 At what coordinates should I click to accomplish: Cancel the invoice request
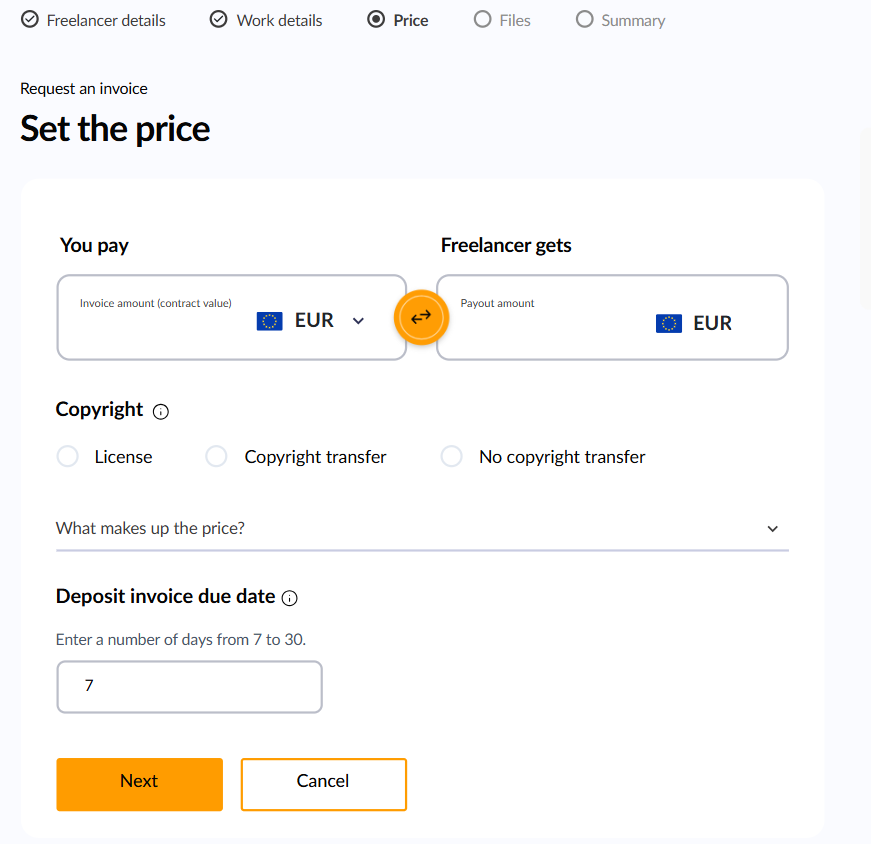coord(323,783)
